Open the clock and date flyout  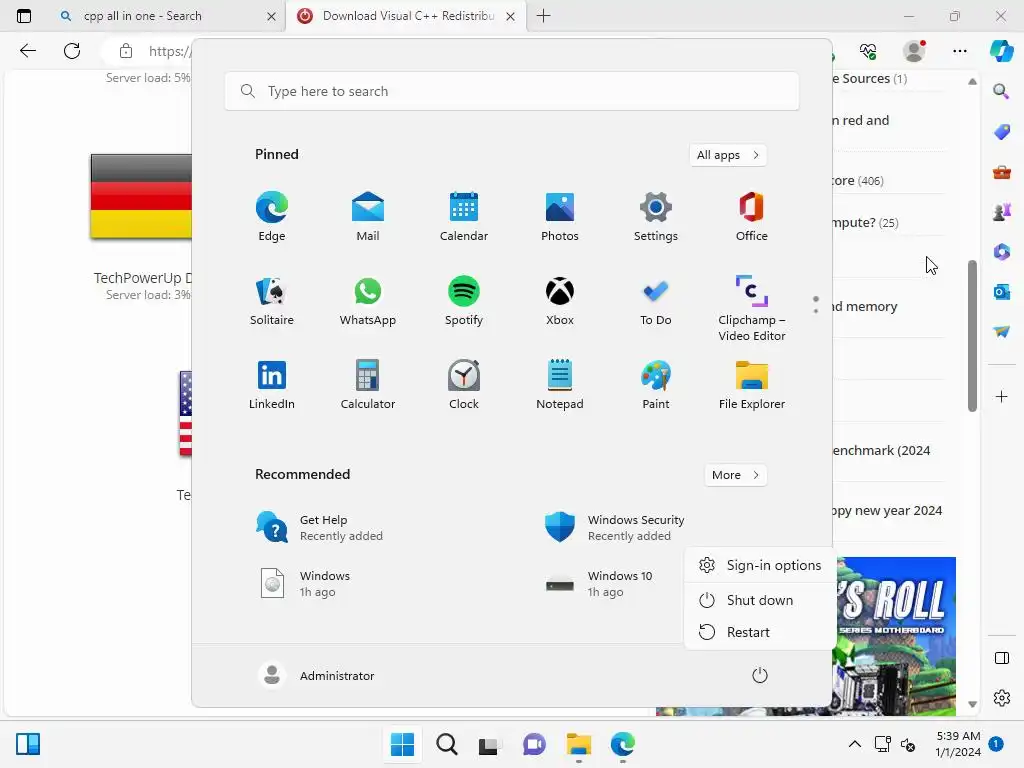click(x=958, y=744)
